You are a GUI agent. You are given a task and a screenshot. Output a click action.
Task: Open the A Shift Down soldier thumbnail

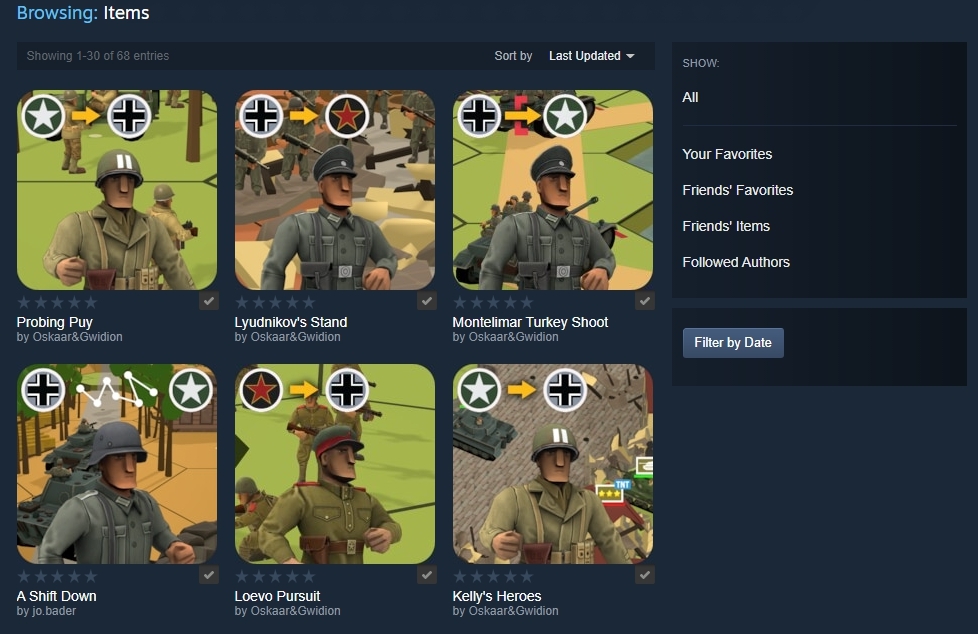pyautogui.click(x=117, y=464)
